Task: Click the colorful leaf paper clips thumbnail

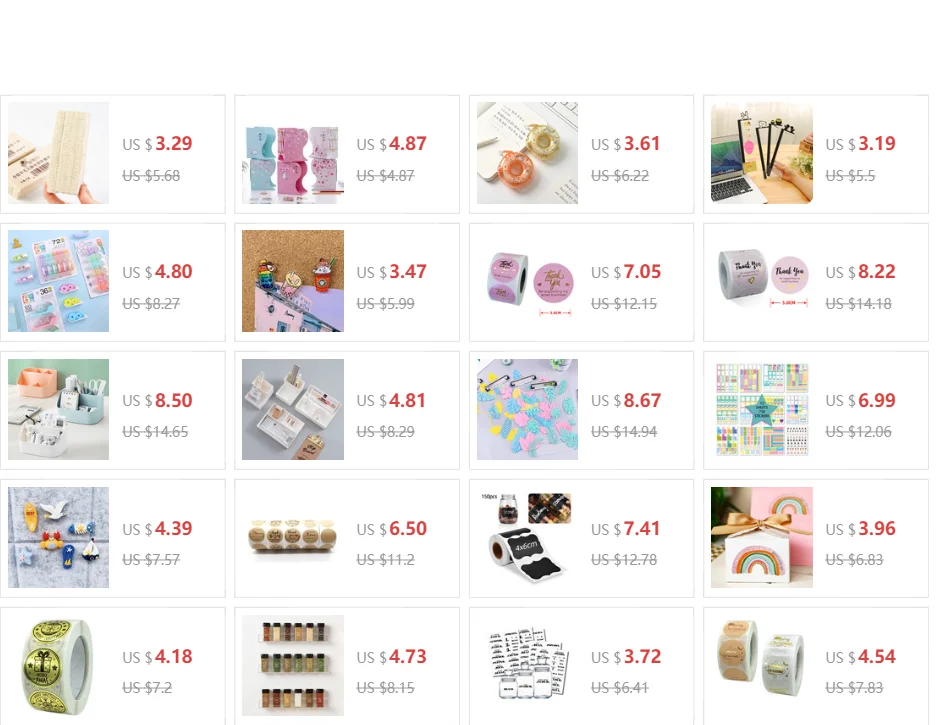Action: [x=527, y=409]
